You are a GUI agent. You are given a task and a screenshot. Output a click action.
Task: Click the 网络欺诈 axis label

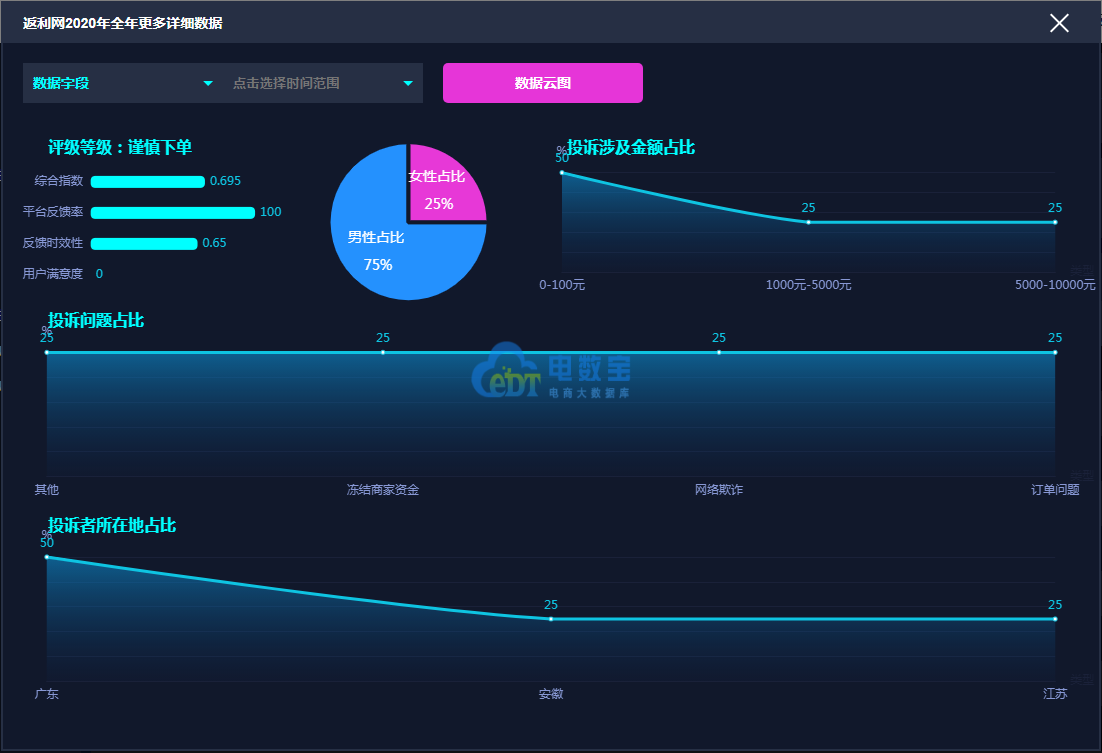pos(719,489)
